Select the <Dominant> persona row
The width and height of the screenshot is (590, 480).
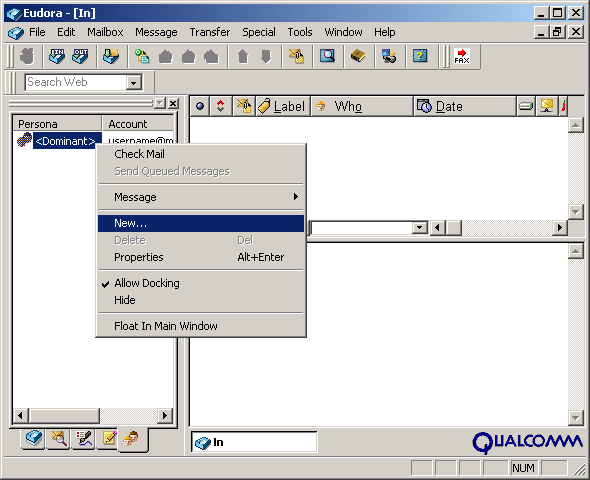coord(67,141)
